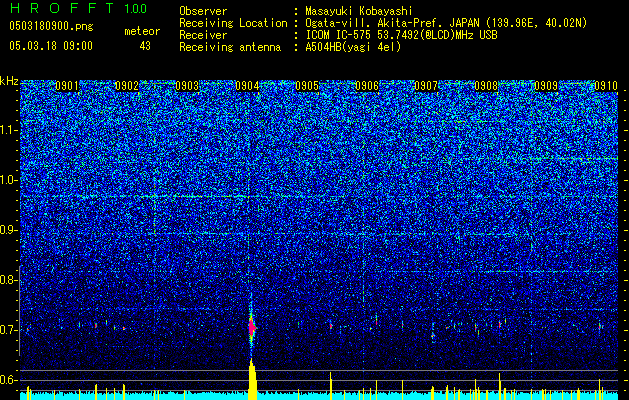Screen dimensions: 629x400
Task: Click the Ogata-vill. Akita-Pref. JAPAN location text
Action: click(x=446, y=23)
